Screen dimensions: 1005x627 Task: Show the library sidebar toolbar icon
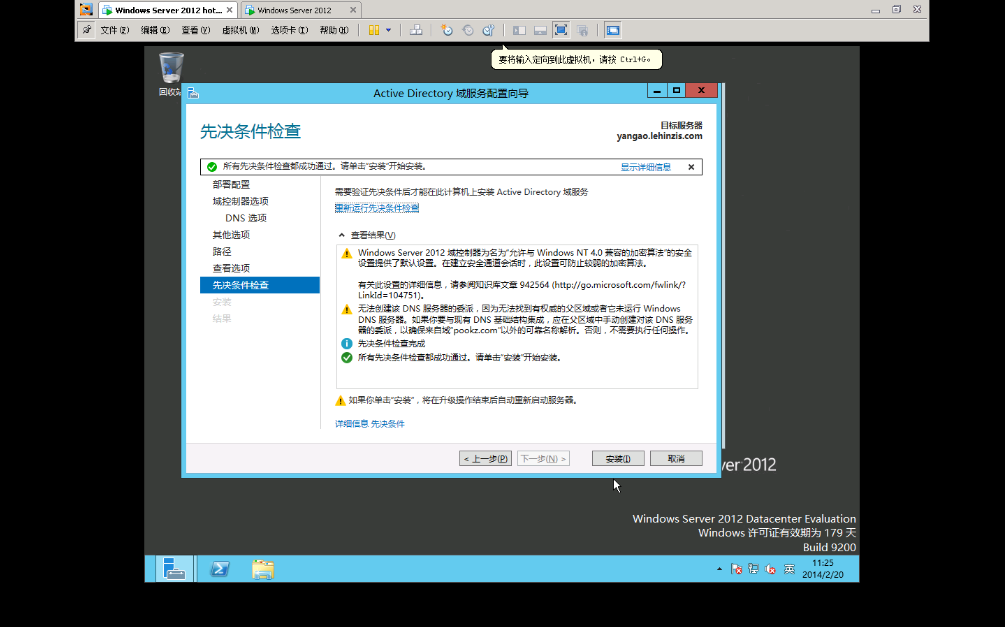point(520,30)
